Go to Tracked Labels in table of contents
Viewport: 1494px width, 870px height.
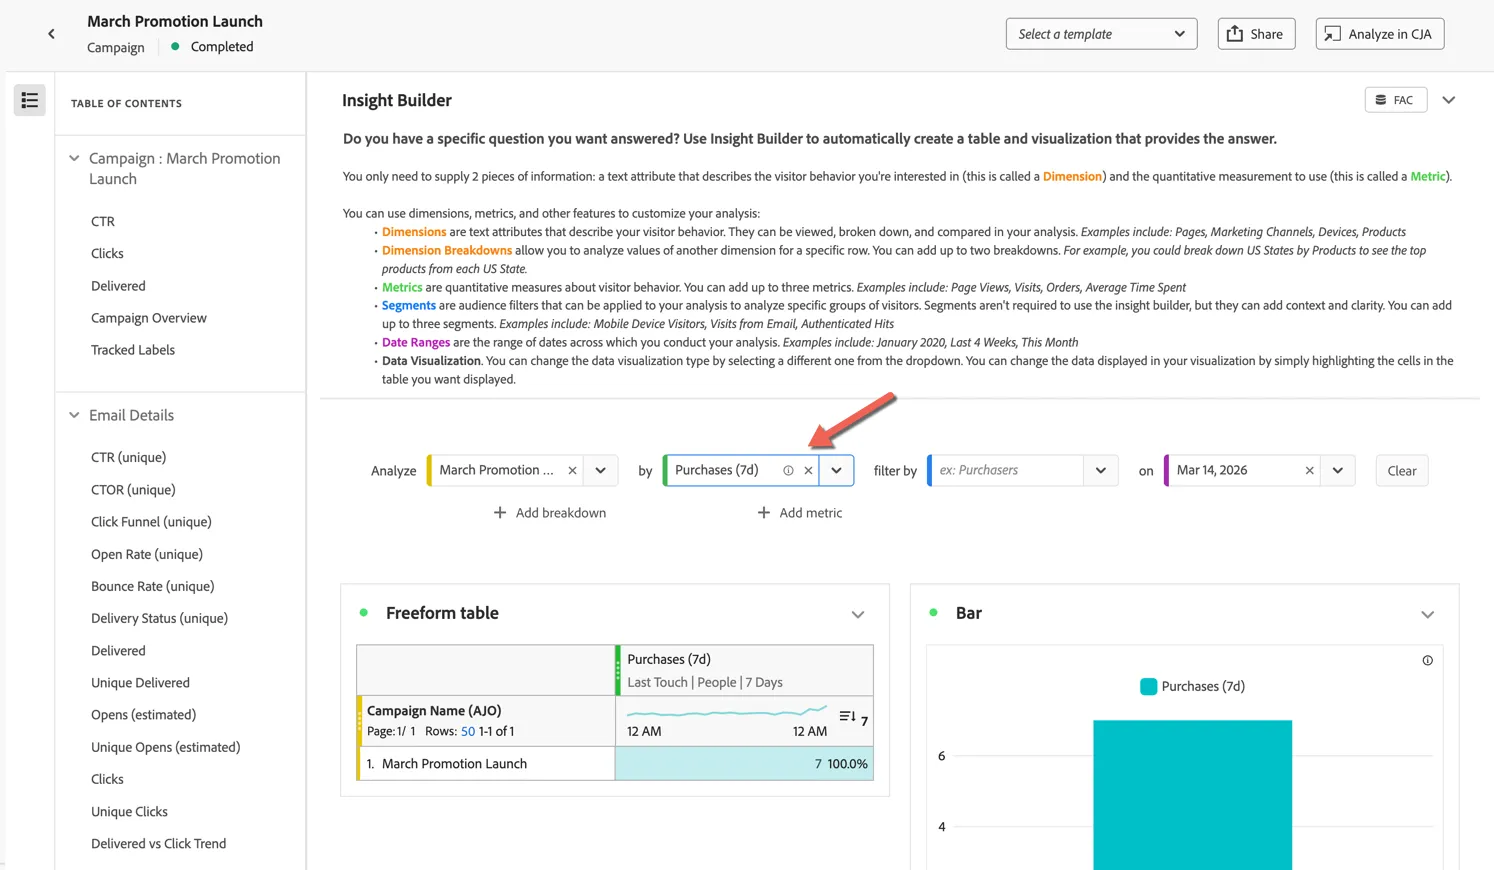tap(133, 350)
